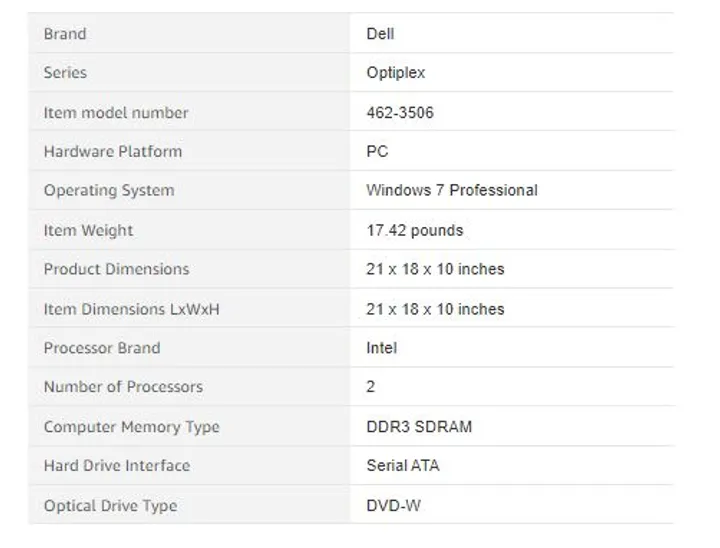Select Windows 7 Professional text
The width and height of the screenshot is (720, 548).
(x=452, y=190)
